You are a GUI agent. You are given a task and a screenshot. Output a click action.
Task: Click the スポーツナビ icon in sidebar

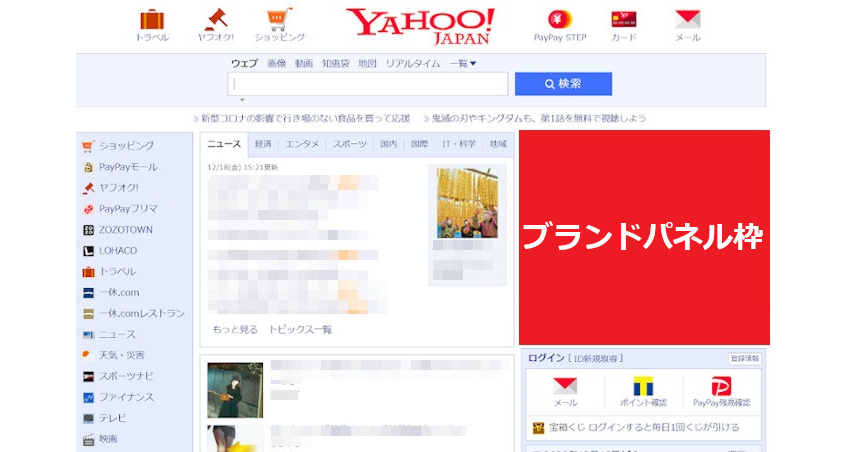click(88, 377)
